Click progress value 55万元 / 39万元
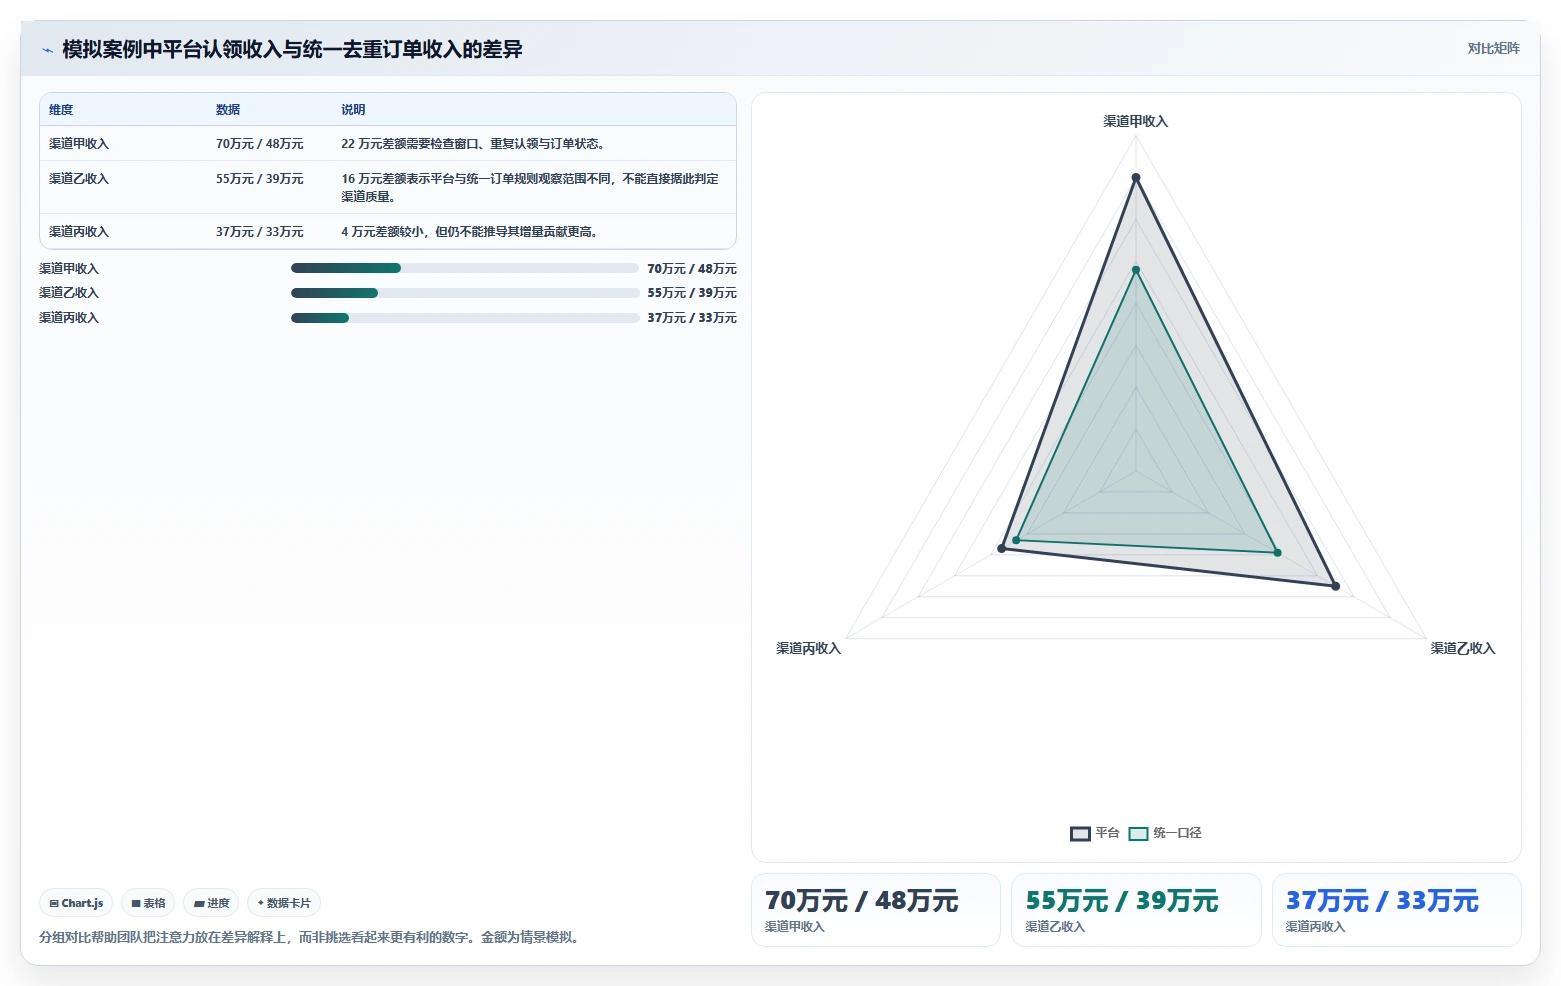The width and height of the screenshot is (1561, 986). coord(692,293)
